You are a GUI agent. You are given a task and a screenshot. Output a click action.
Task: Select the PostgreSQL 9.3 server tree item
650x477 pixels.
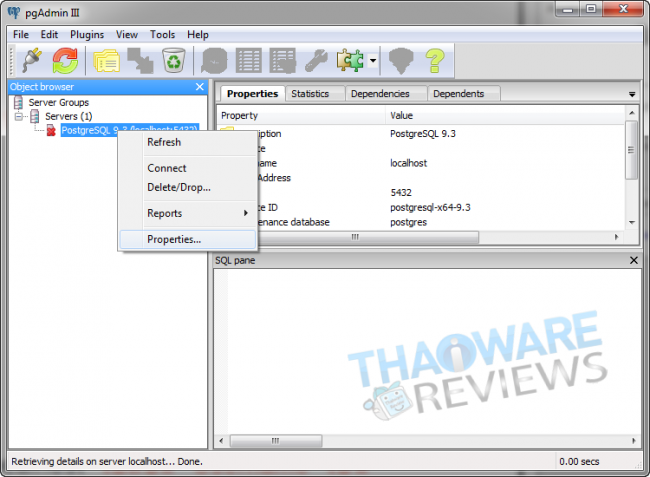[129, 130]
